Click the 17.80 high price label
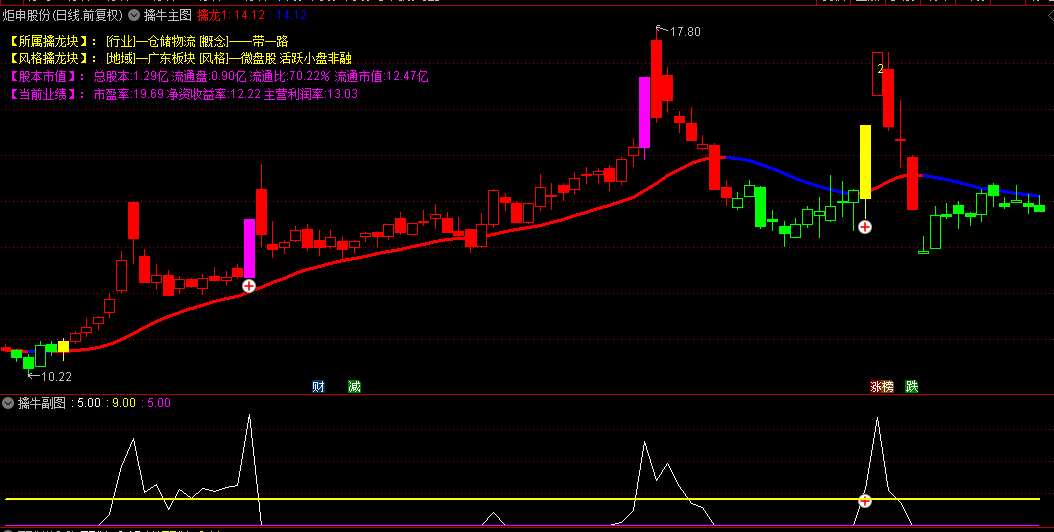 tap(685, 32)
